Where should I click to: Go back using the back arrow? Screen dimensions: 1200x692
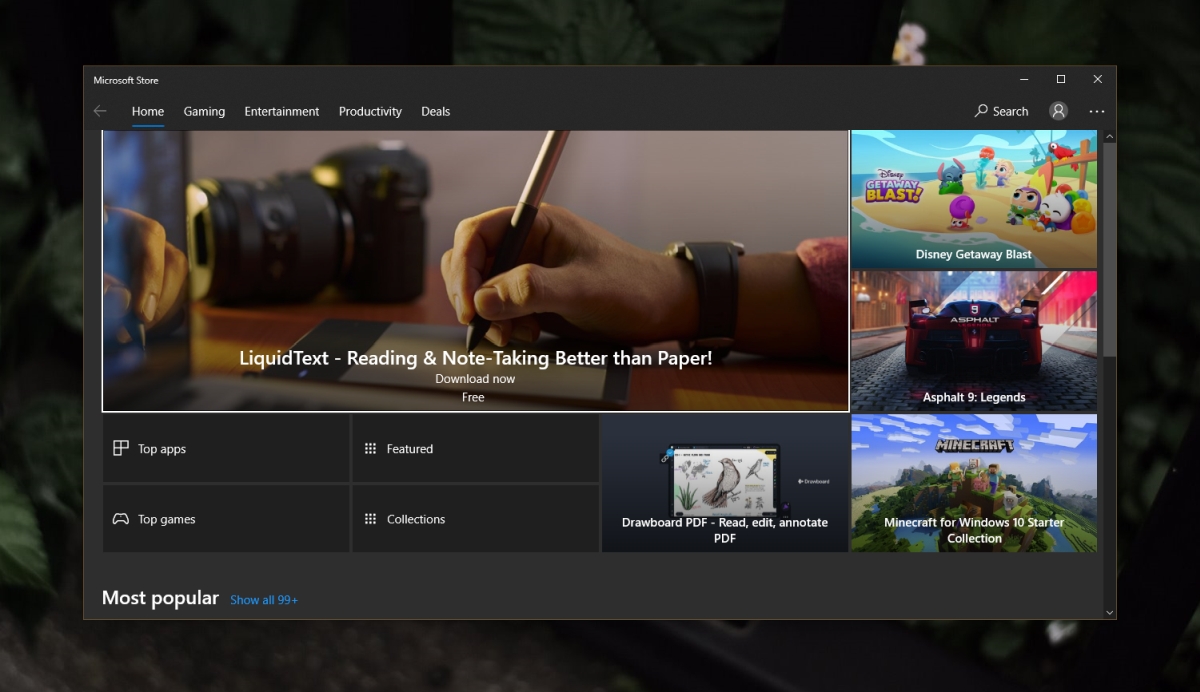(x=100, y=111)
